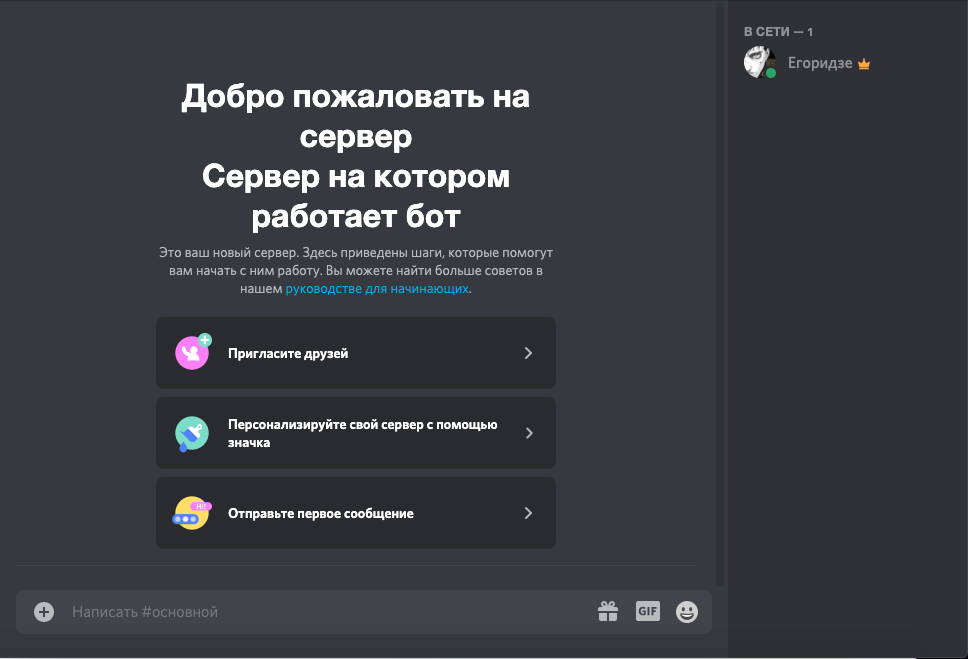Select the Егоридзе username in member list
Screen dimensions: 968x659
click(819, 63)
